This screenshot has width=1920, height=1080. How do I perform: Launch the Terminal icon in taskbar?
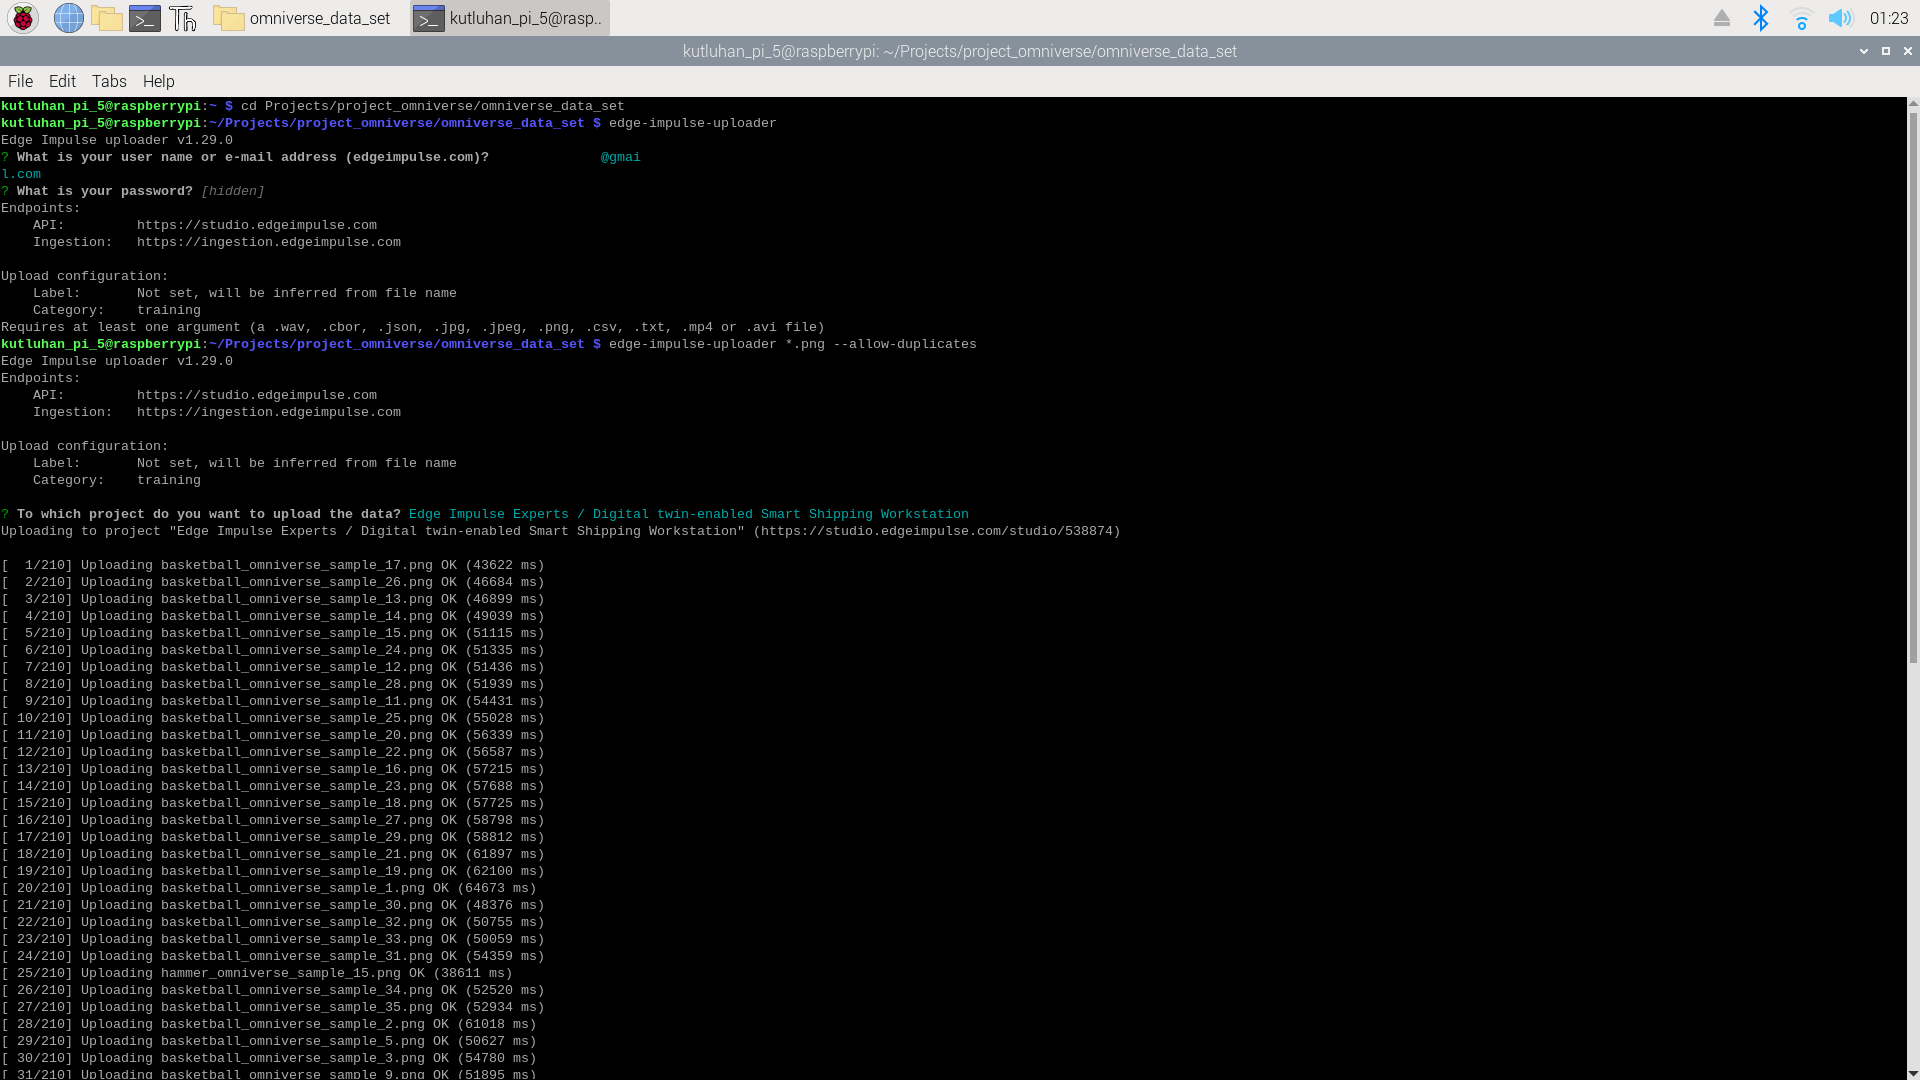[145, 18]
